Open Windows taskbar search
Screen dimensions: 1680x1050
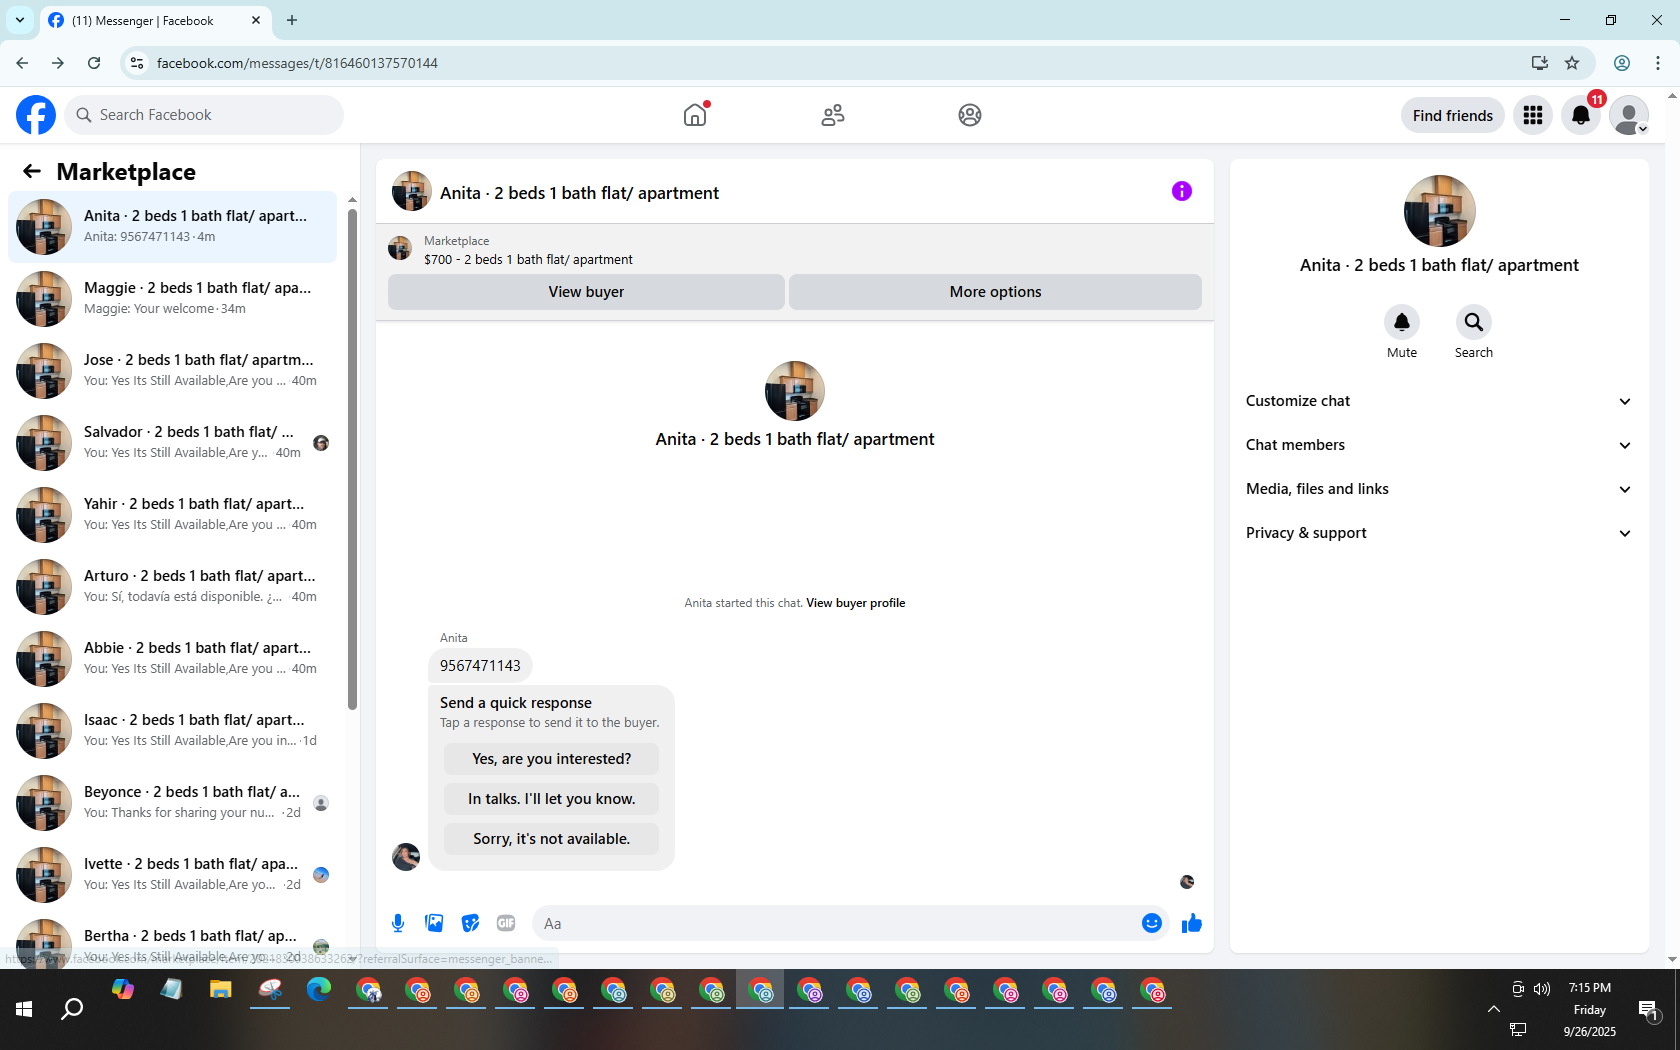[x=72, y=1010]
